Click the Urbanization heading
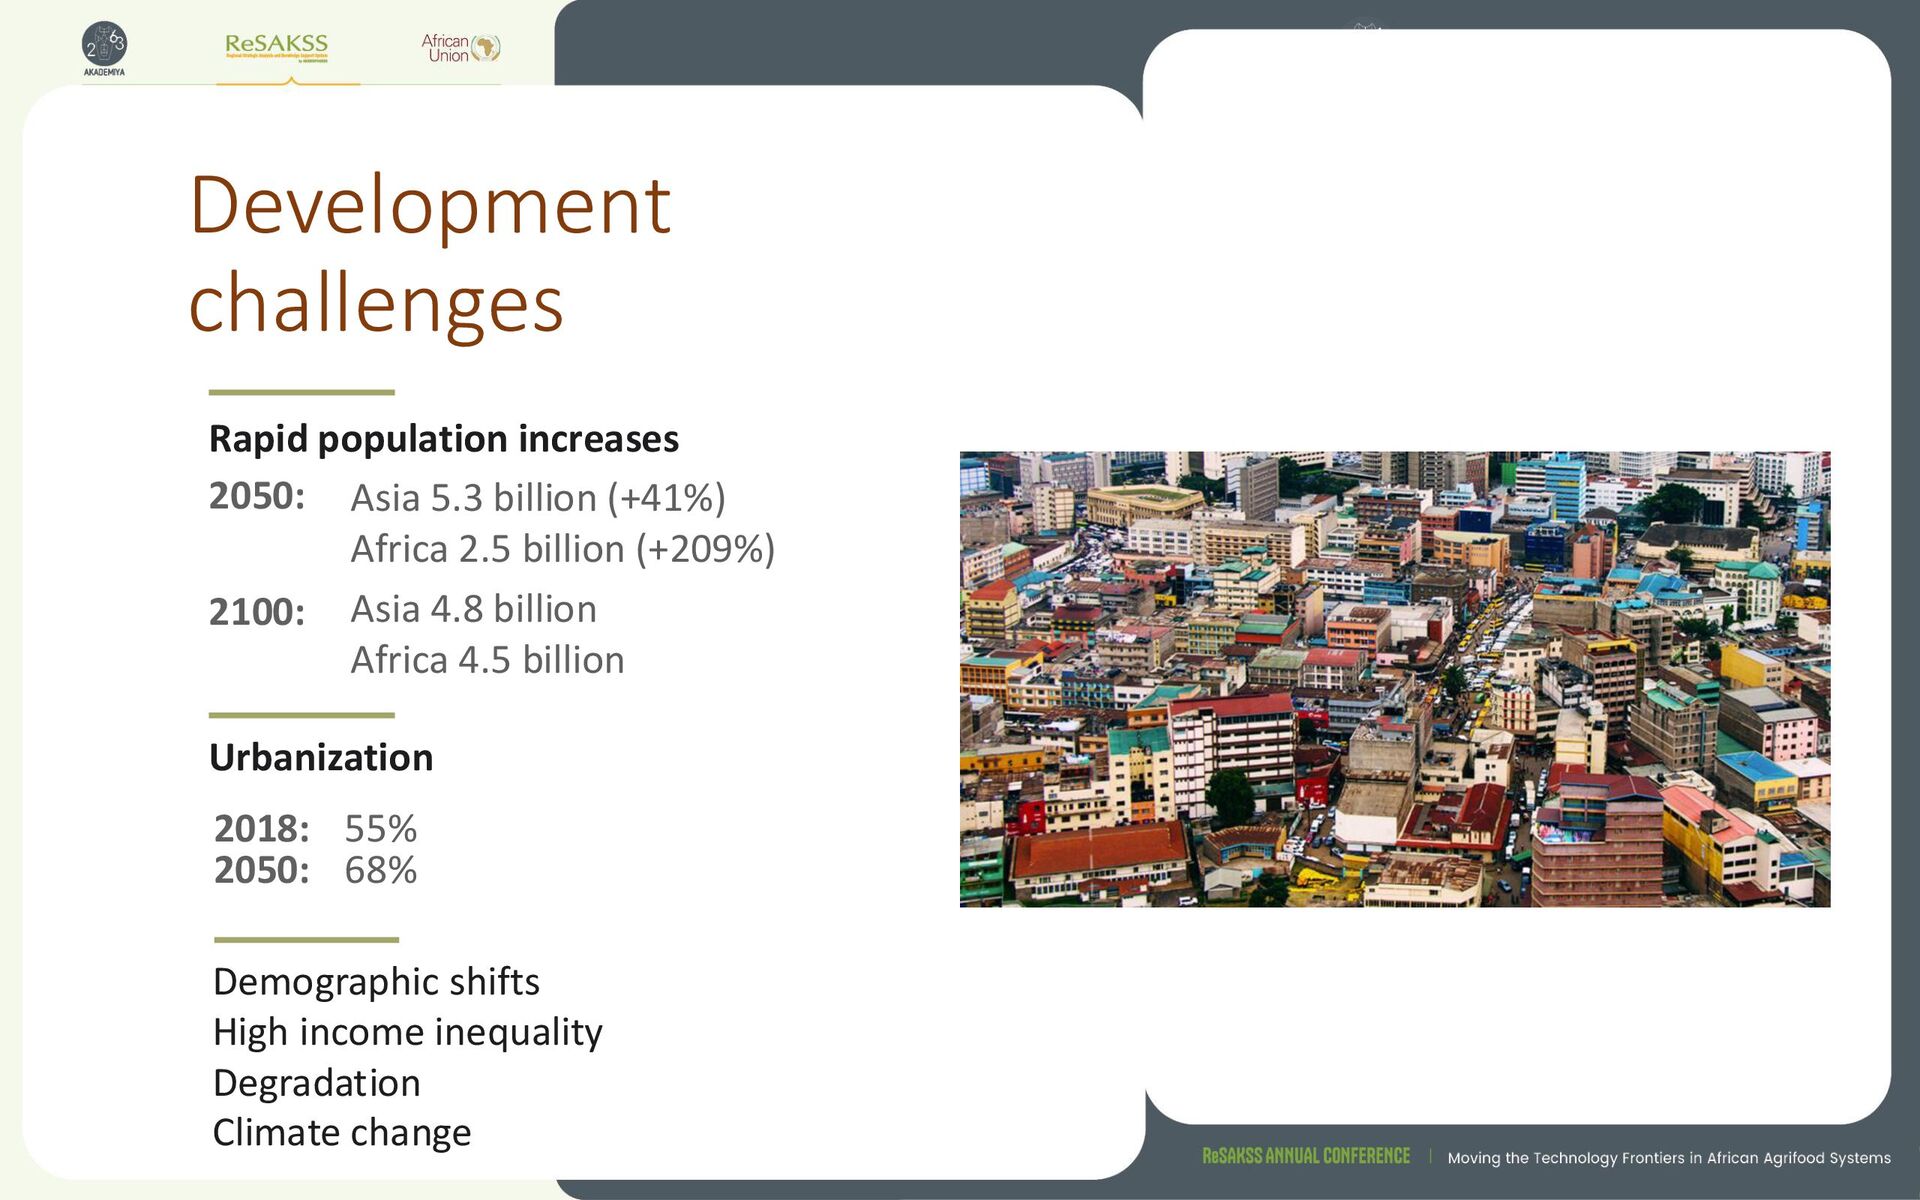Screen dimensions: 1920x1200 click(x=321, y=758)
